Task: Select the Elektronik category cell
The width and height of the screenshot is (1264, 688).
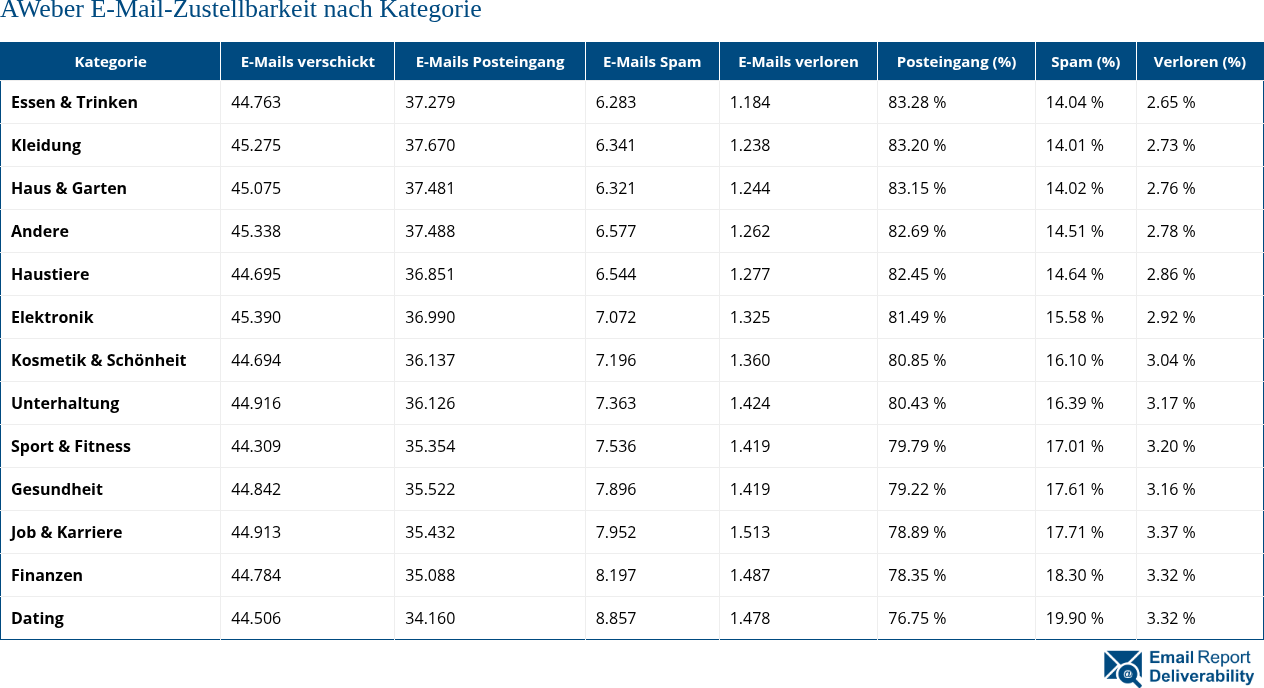Action: tap(52, 317)
